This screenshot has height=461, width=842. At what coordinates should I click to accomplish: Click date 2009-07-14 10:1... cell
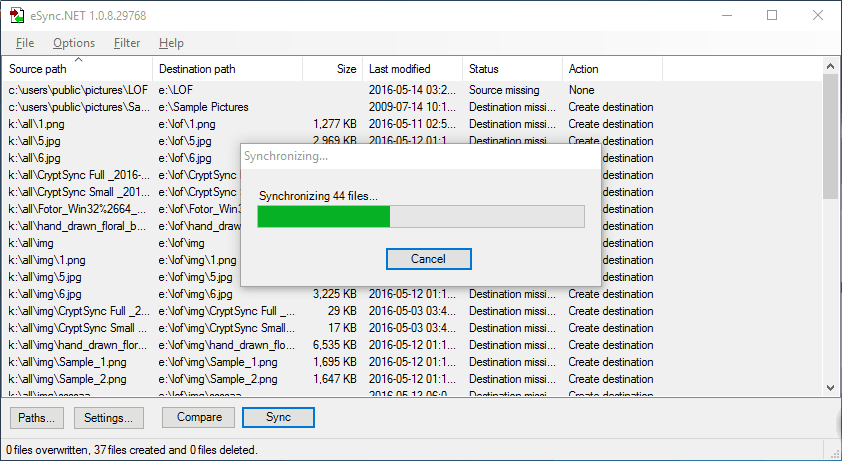click(412, 107)
